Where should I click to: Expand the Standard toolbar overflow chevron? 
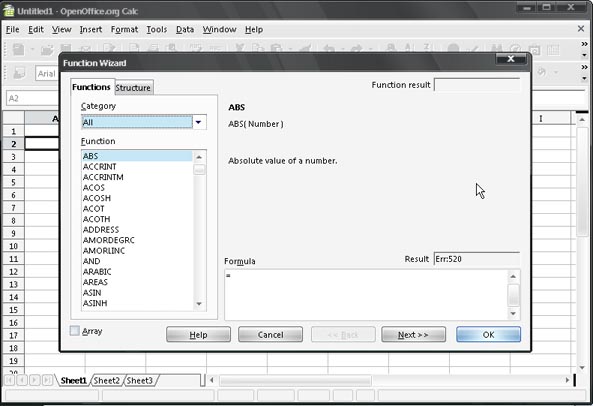click(584, 44)
